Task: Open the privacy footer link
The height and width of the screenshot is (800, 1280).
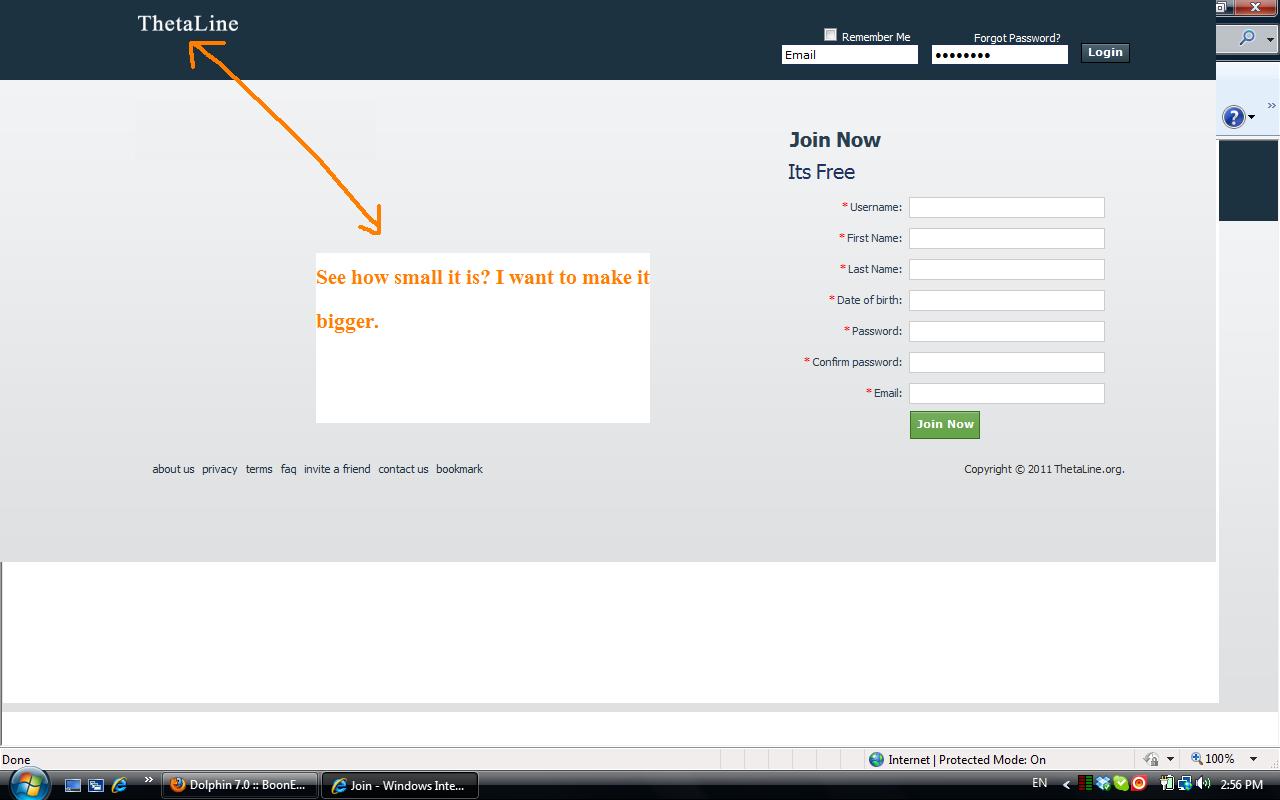Action: point(220,469)
